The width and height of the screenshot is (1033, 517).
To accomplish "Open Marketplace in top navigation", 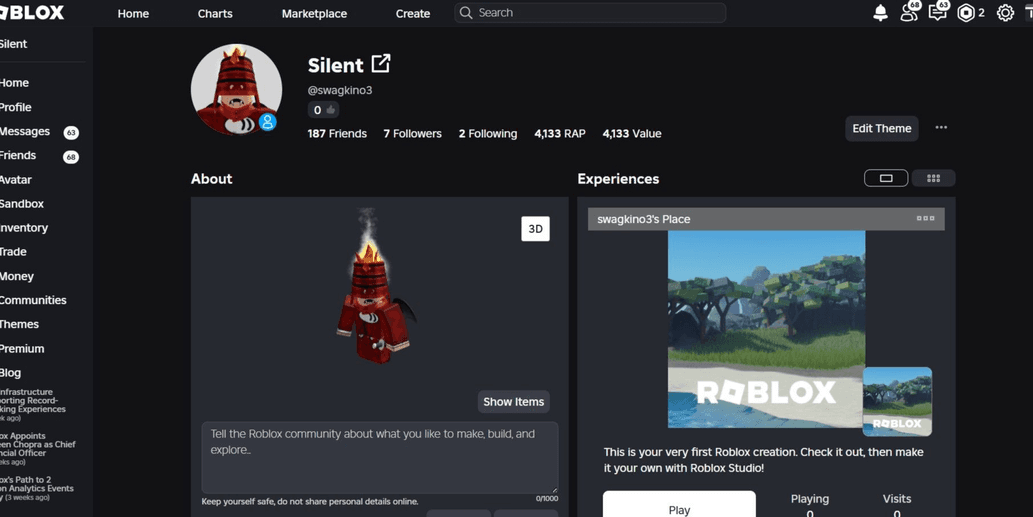I will (x=314, y=13).
